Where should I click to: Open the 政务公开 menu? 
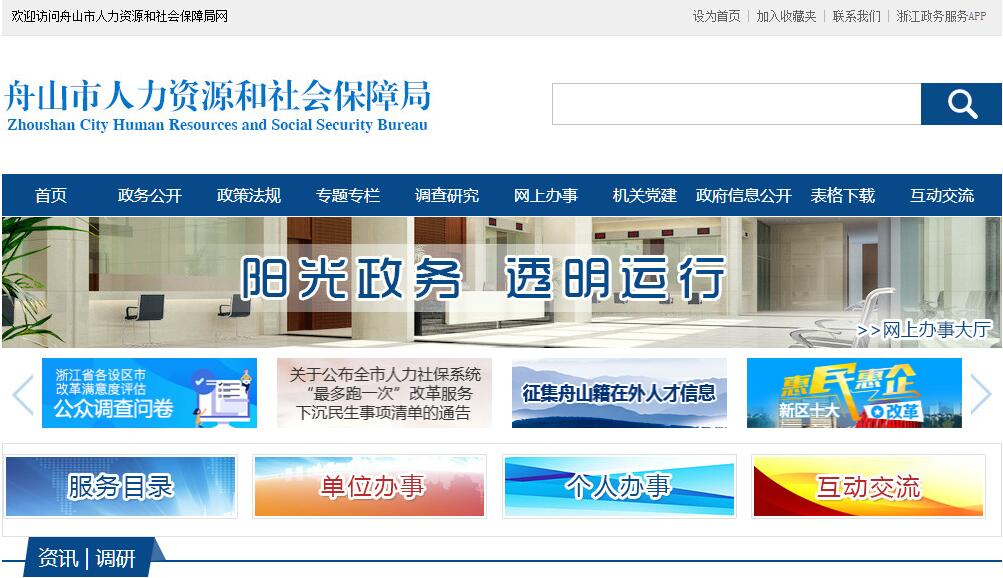pos(150,196)
